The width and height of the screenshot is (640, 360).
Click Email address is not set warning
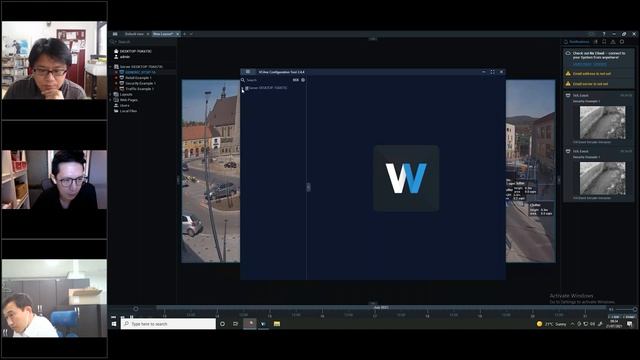click(x=599, y=73)
